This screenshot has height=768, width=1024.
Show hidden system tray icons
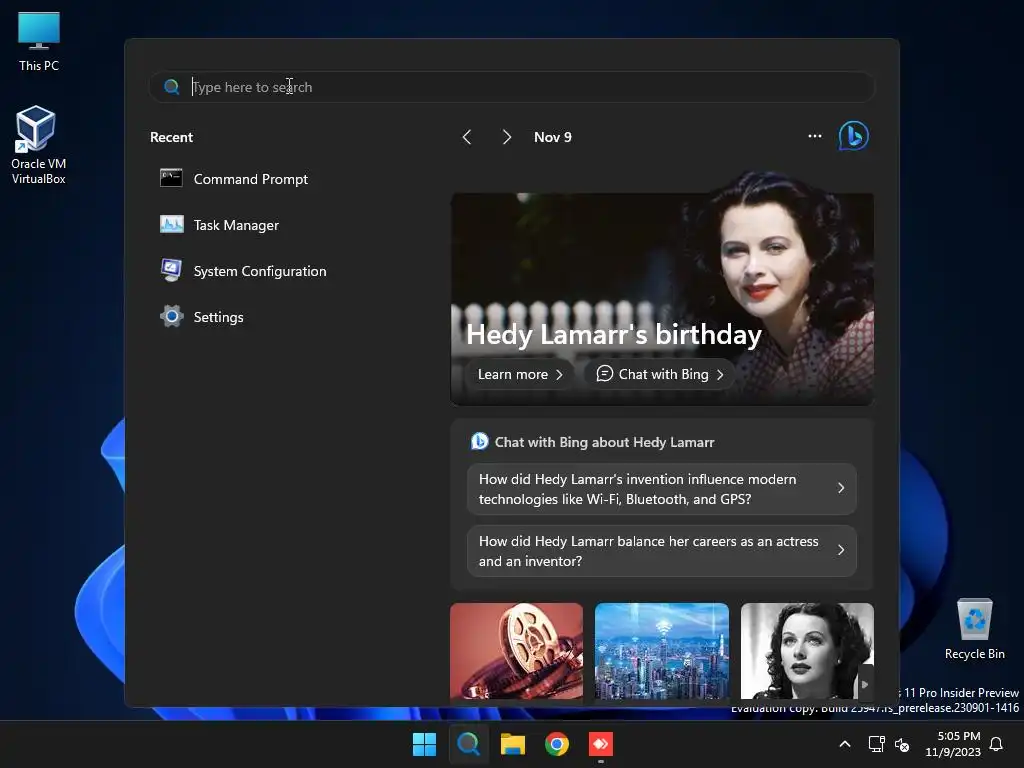[844, 744]
